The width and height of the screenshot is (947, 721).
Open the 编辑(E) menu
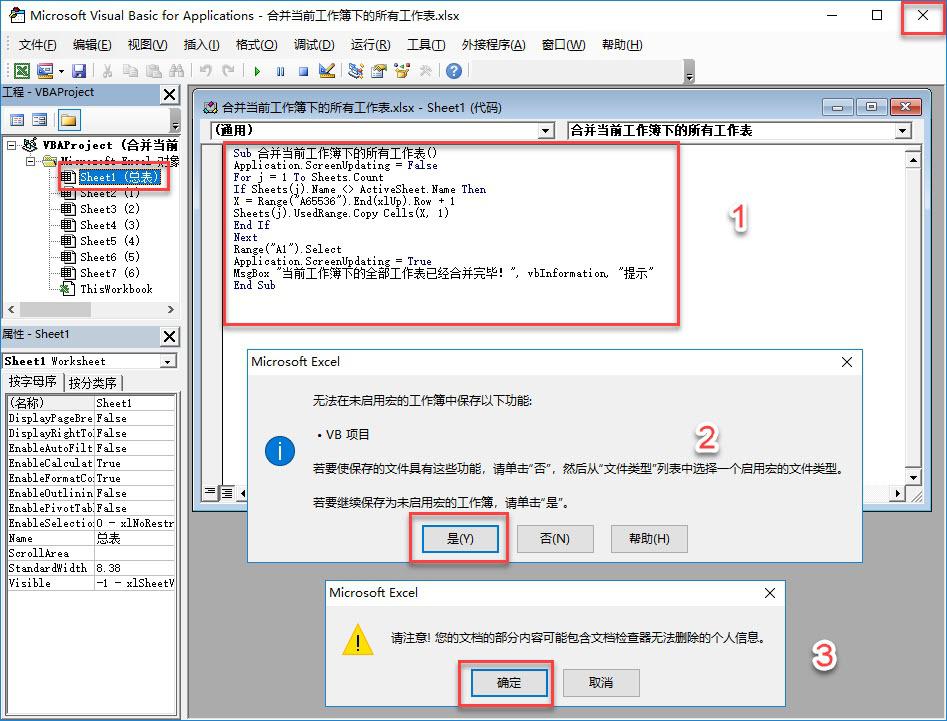coord(92,45)
